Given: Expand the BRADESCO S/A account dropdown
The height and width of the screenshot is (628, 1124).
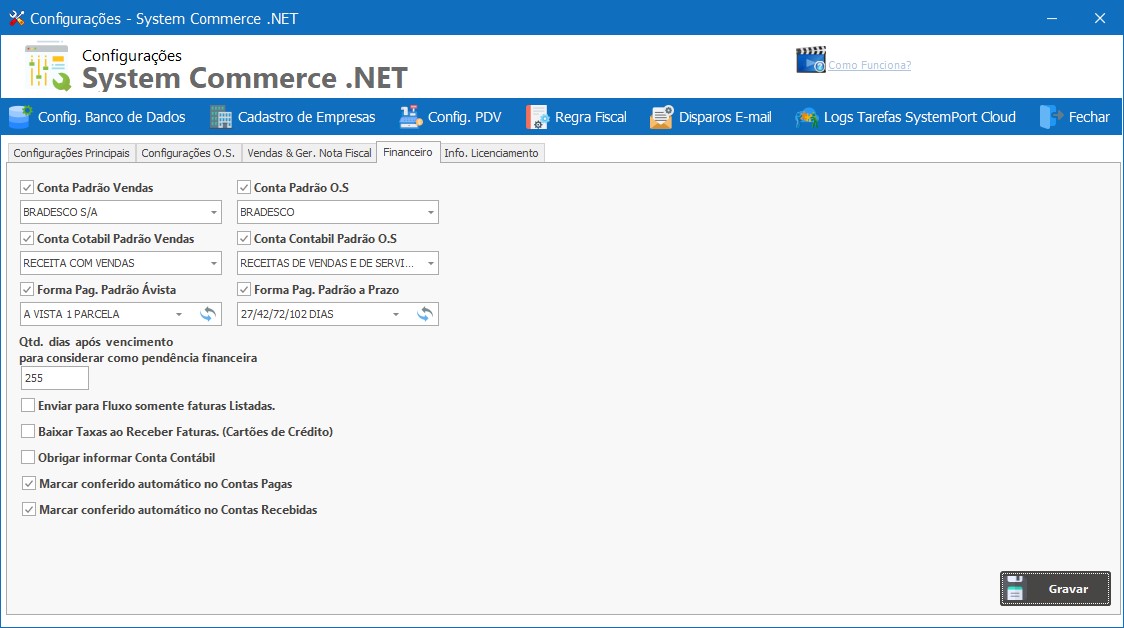Looking at the screenshot, I should (214, 212).
